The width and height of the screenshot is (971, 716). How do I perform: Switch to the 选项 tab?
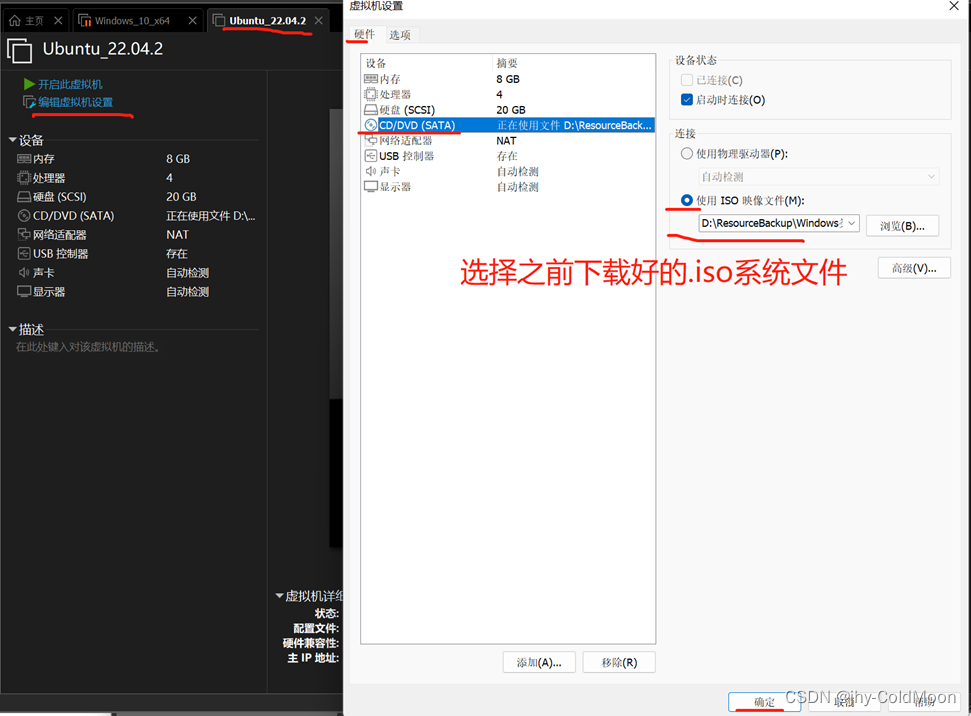[x=400, y=34]
